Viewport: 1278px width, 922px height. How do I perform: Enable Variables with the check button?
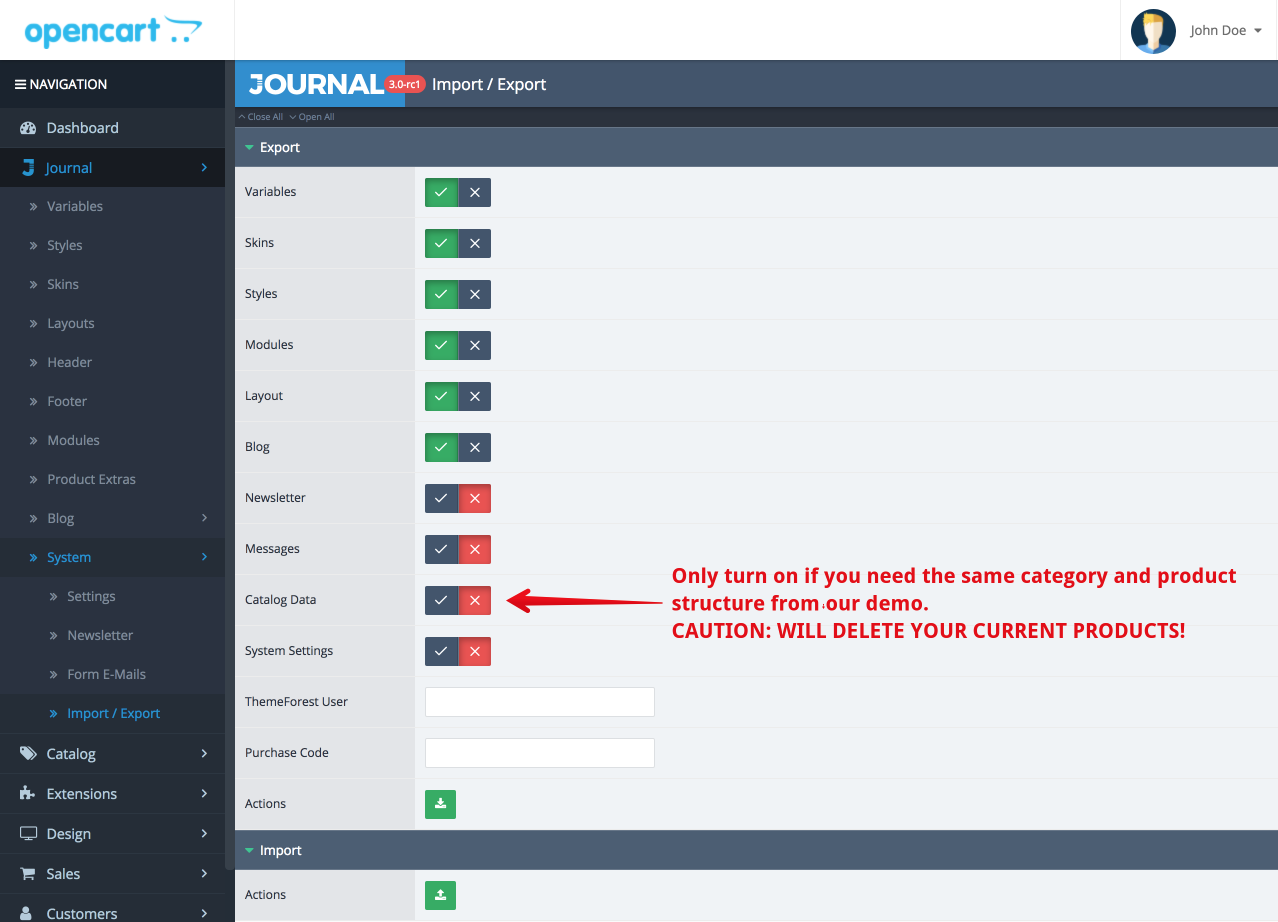click(441, 192)
